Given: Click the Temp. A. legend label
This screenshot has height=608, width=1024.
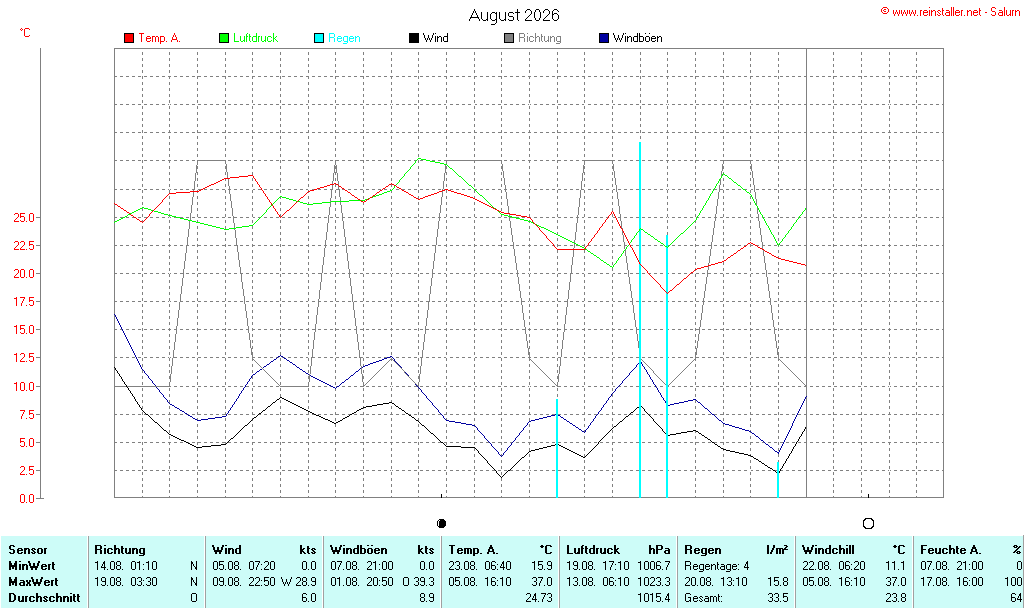Looking at the screenshot, I should pos(159,38).
